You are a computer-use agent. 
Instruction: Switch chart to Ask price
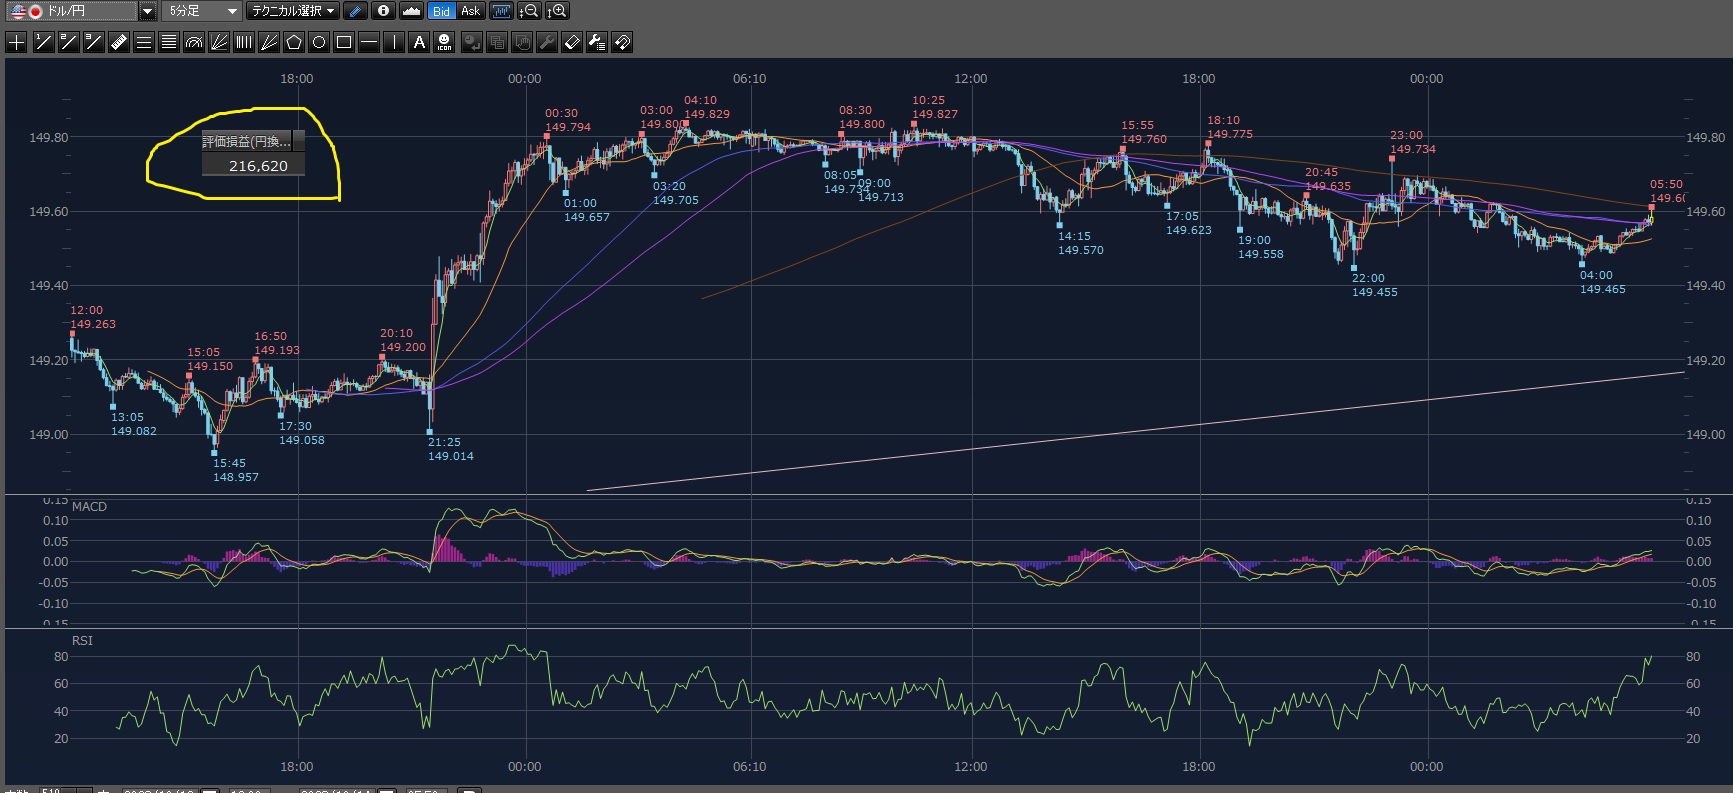point(470,11)
